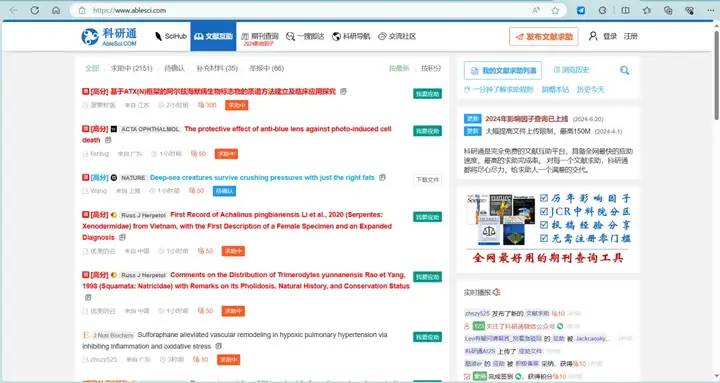This screenshot has height=383, width=720.
Task: Toggle the live broadcast sound speaker icon
Action: [x=497, y=292]
